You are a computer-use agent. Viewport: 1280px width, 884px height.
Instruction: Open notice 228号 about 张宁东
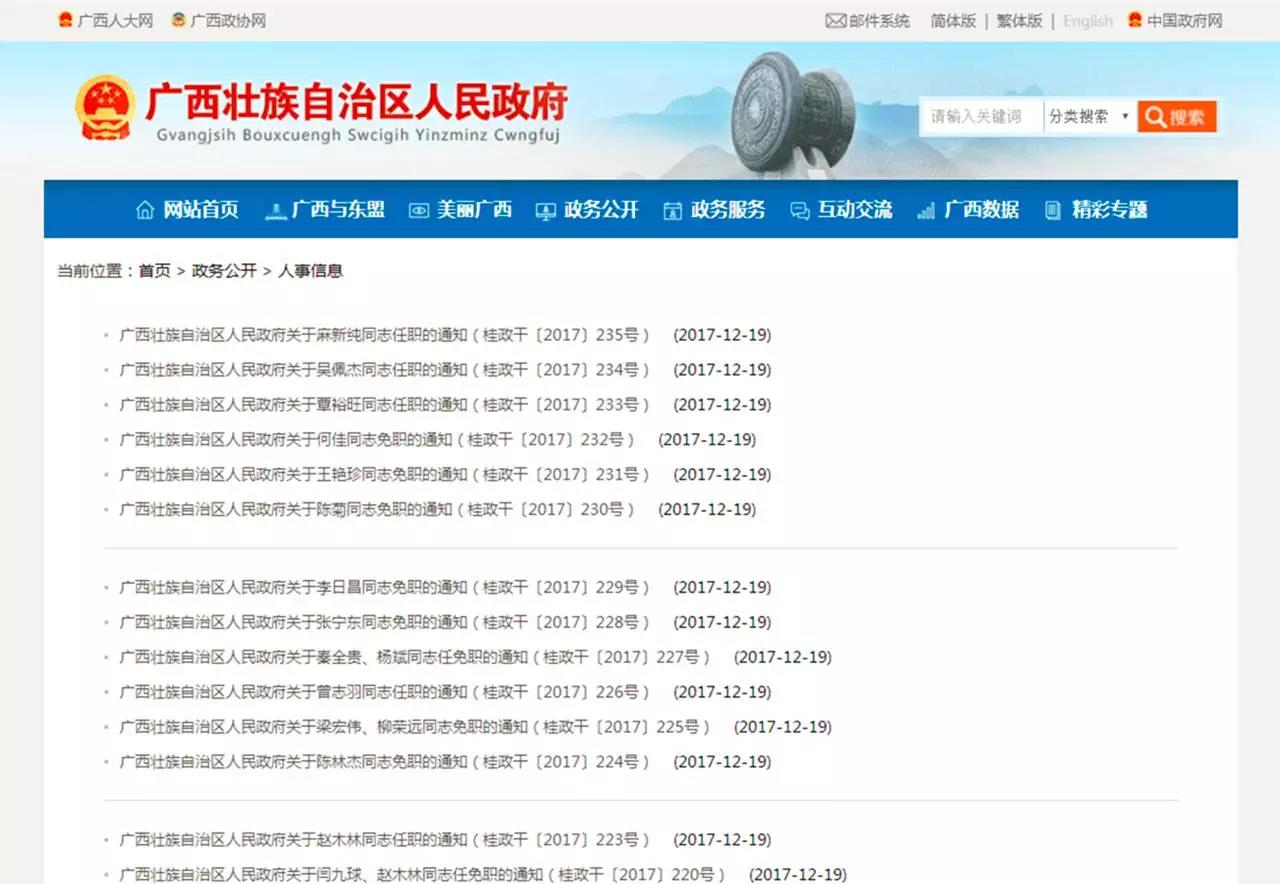coord(385,622)
